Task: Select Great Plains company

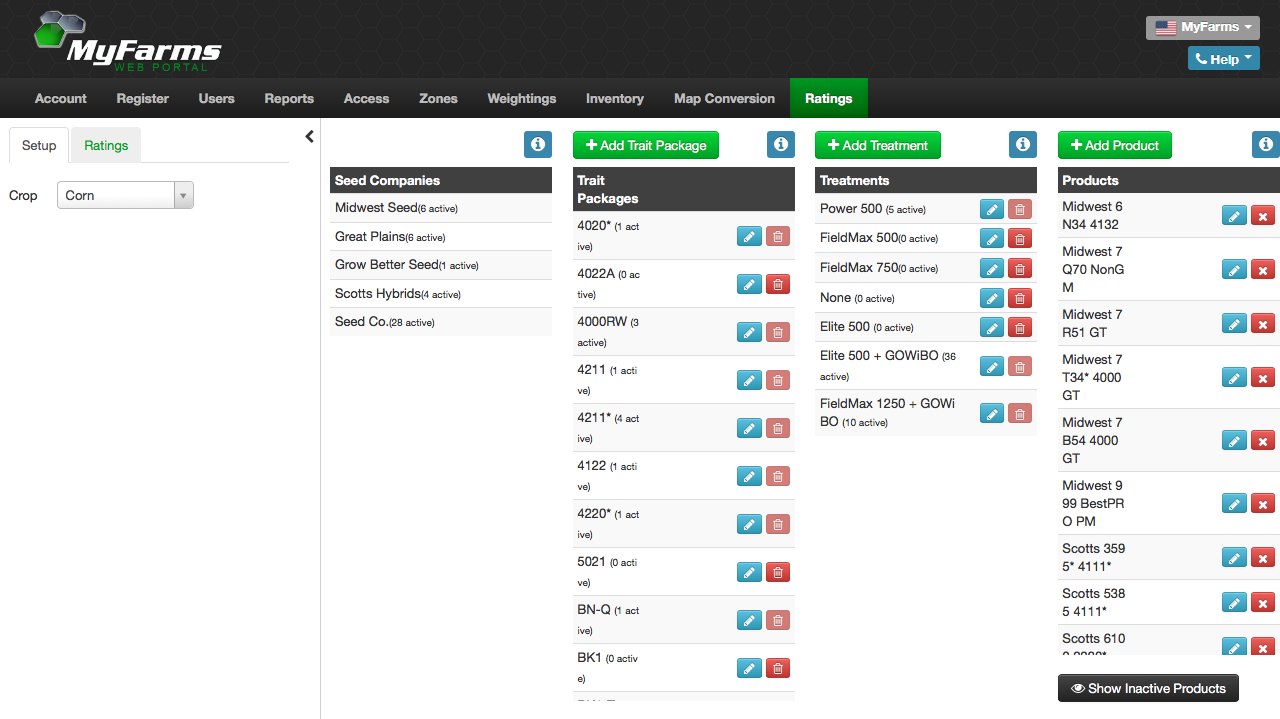Action: pos(441,237)
